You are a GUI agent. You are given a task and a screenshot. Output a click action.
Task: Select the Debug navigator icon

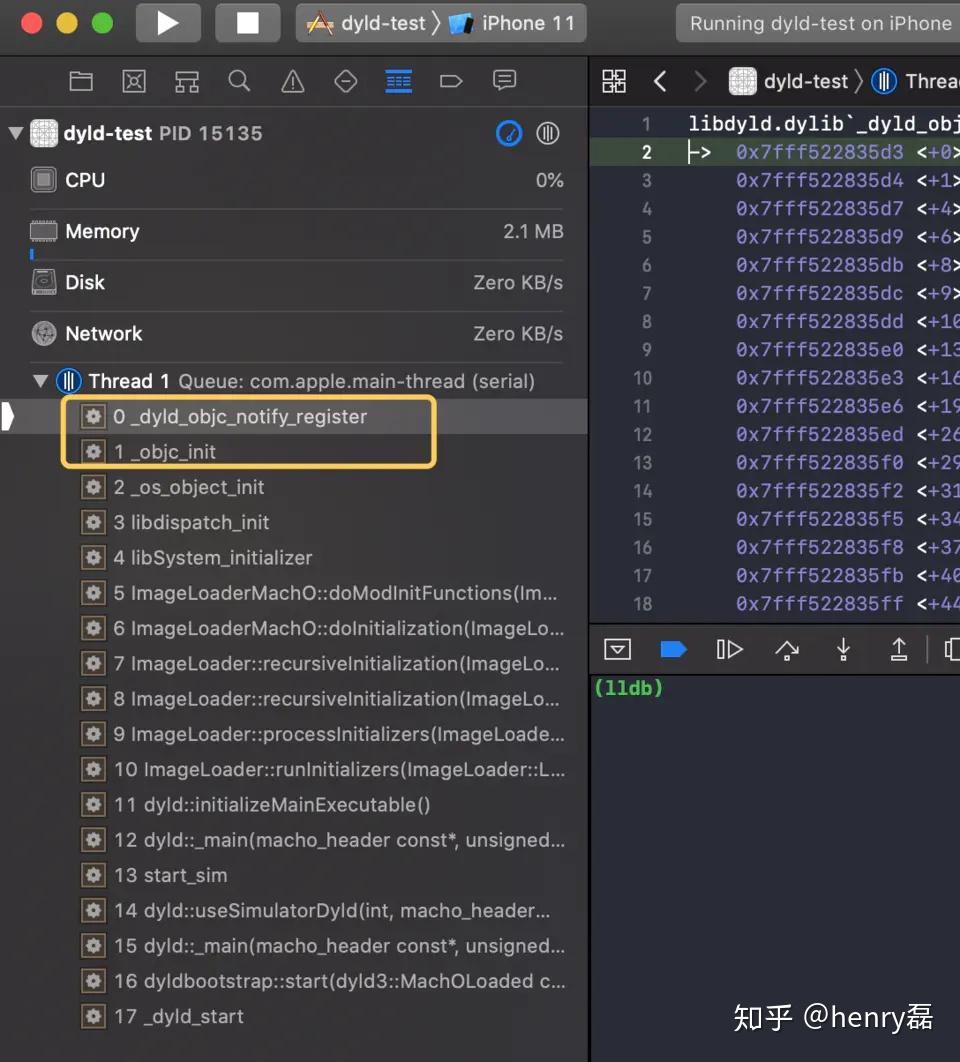(x=398, y=81)
